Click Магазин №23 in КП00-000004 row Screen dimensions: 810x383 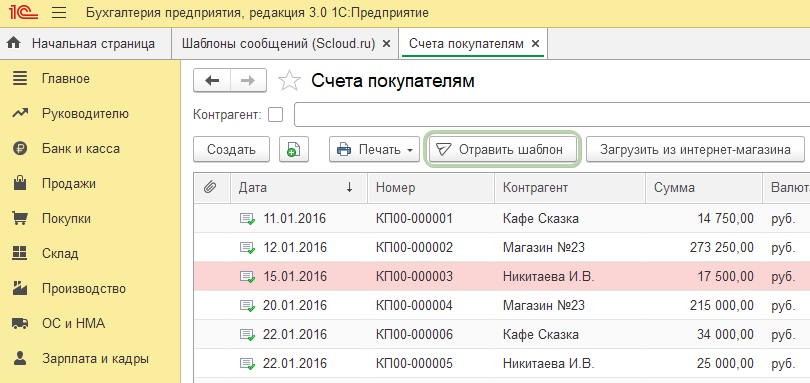coord(544,305)
